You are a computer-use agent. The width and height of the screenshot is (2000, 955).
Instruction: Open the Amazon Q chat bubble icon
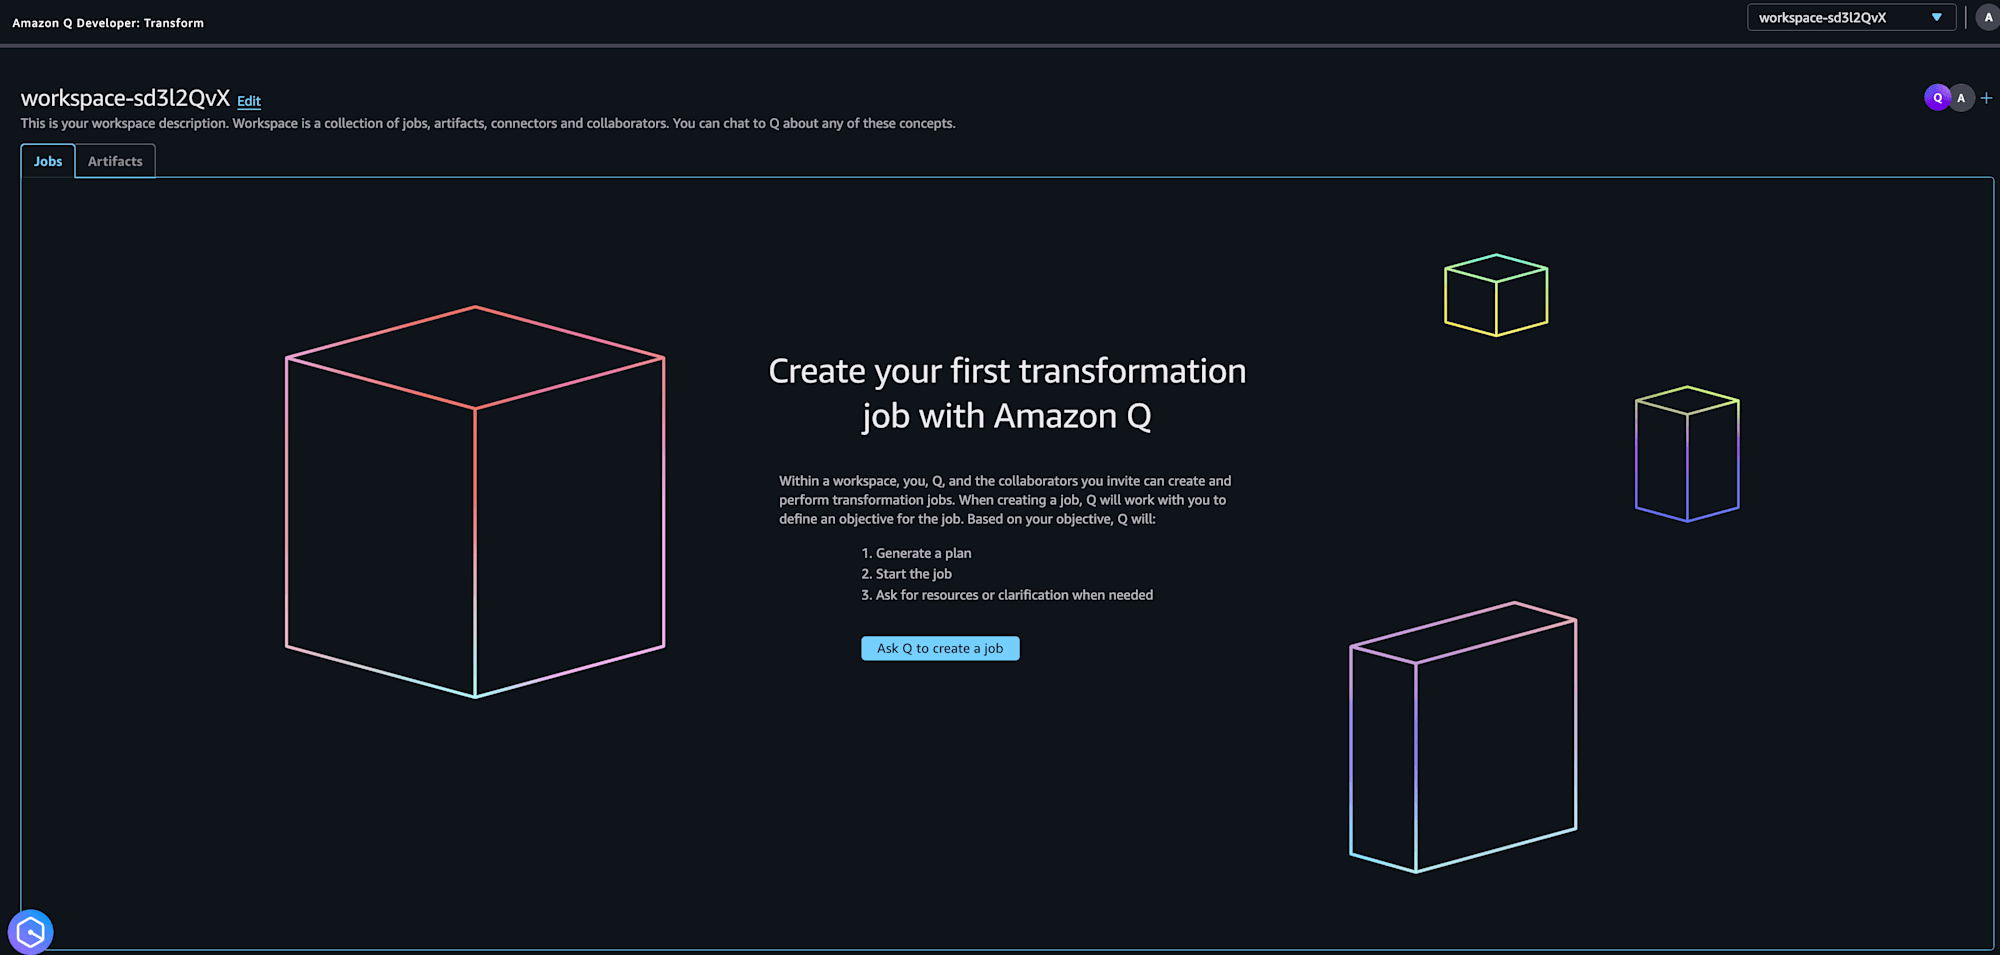(x=30, y=932)
